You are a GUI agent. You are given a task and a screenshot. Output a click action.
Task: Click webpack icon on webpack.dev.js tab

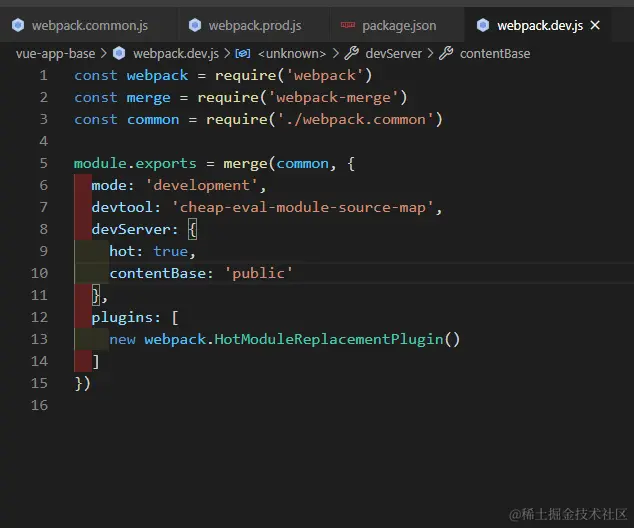point(483,25)
